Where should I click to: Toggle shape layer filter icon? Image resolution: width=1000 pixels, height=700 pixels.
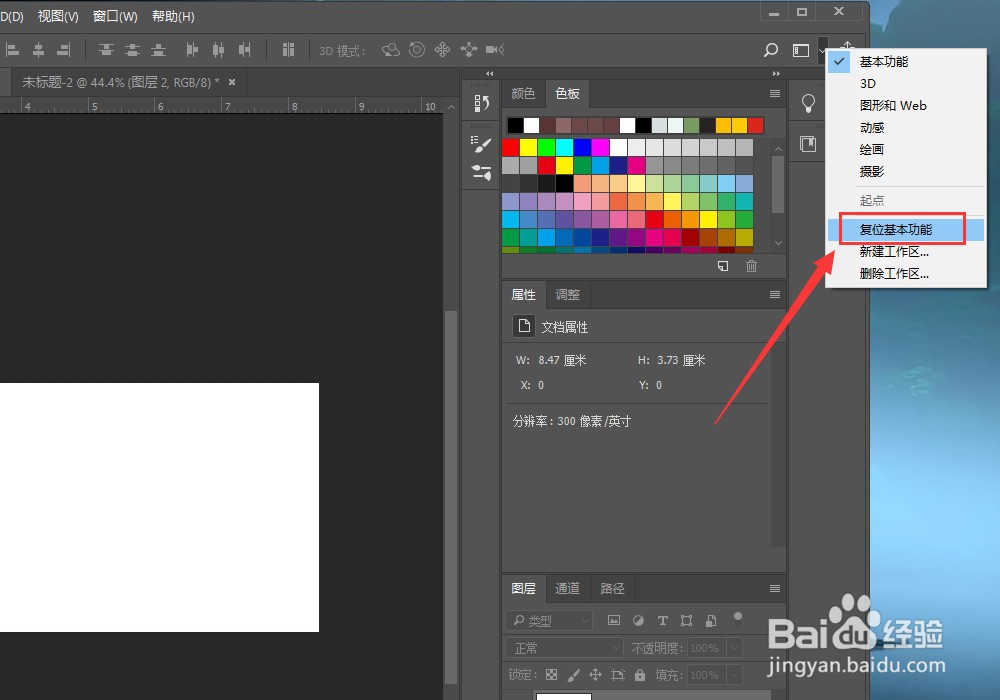point(687,620)
